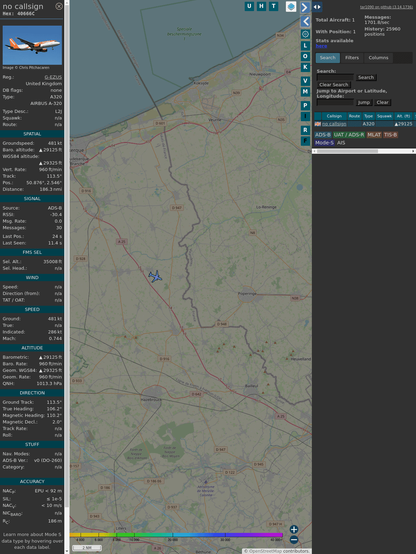Open the G-EZUS registration link
The height and width of the screenshot is (554, 416).
click(x=53, y=77)
